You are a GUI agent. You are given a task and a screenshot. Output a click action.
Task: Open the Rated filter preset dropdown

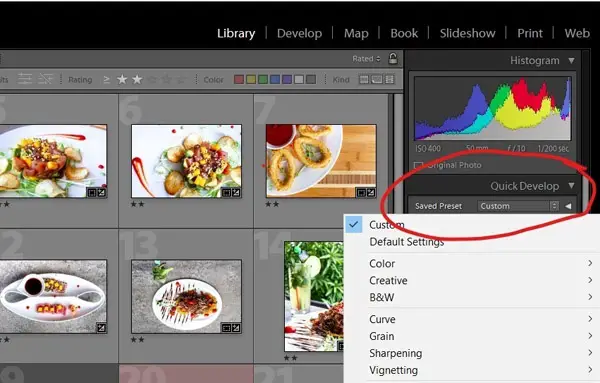(x=366, y=59)
